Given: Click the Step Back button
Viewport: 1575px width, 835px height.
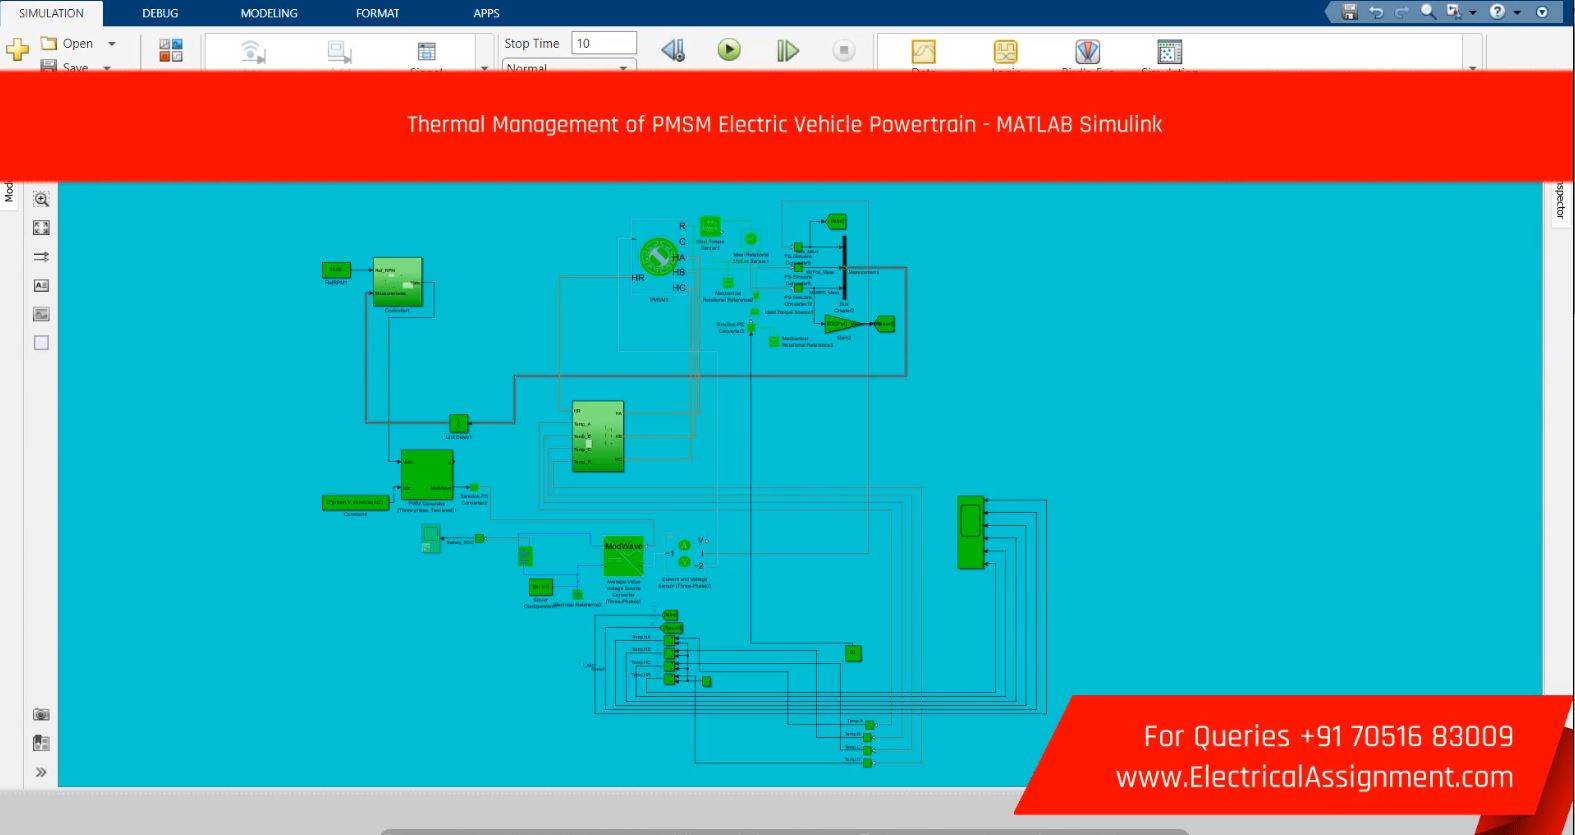Looking at the screenshot, I should pos(673,50).
